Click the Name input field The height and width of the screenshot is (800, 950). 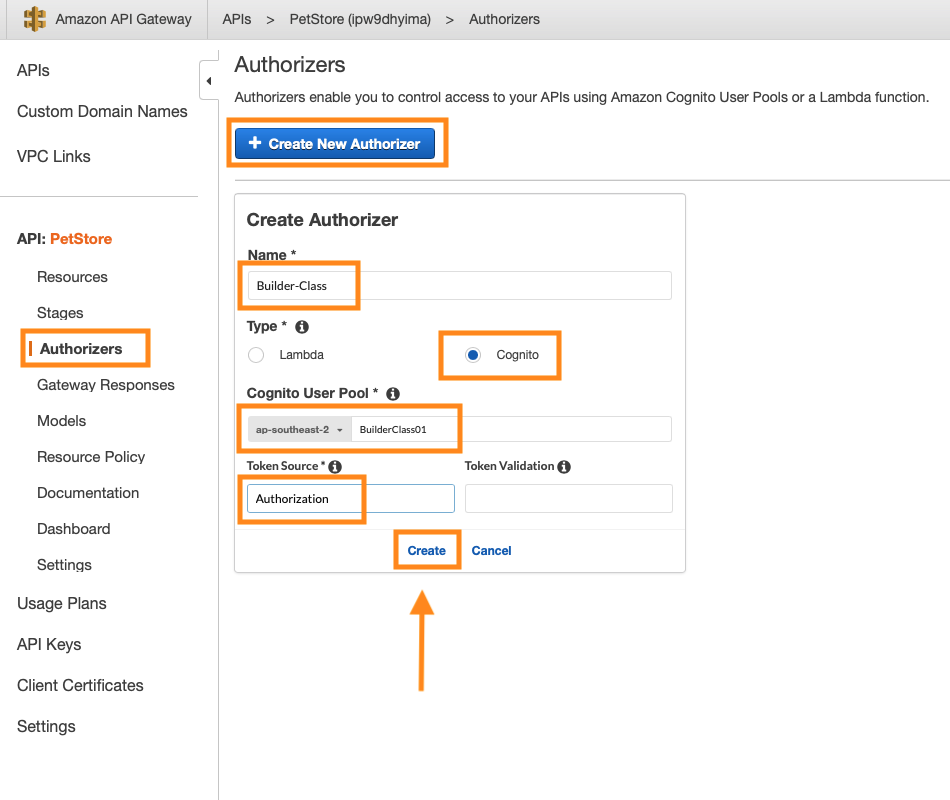point(459,285)
